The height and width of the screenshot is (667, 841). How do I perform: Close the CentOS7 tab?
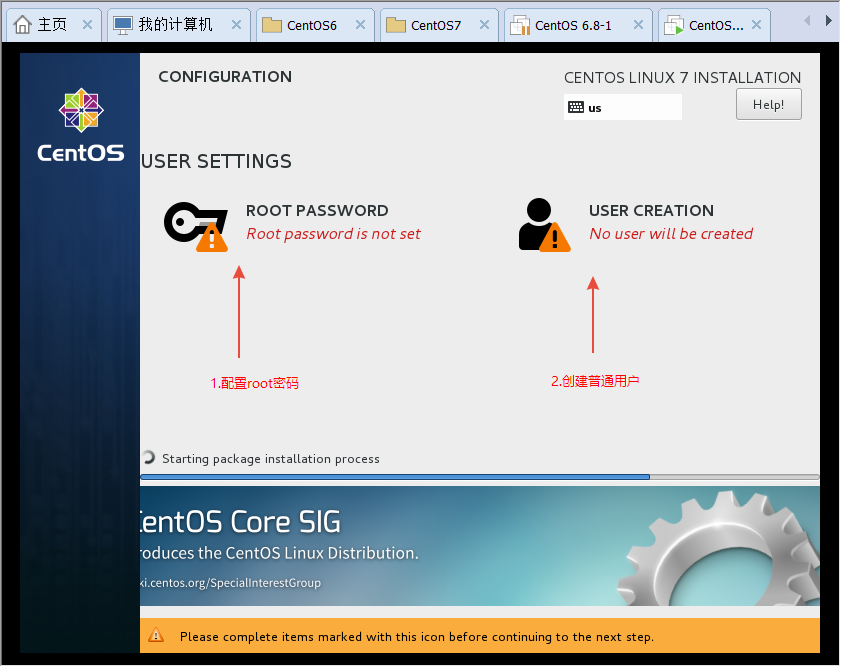click(484, 25)
